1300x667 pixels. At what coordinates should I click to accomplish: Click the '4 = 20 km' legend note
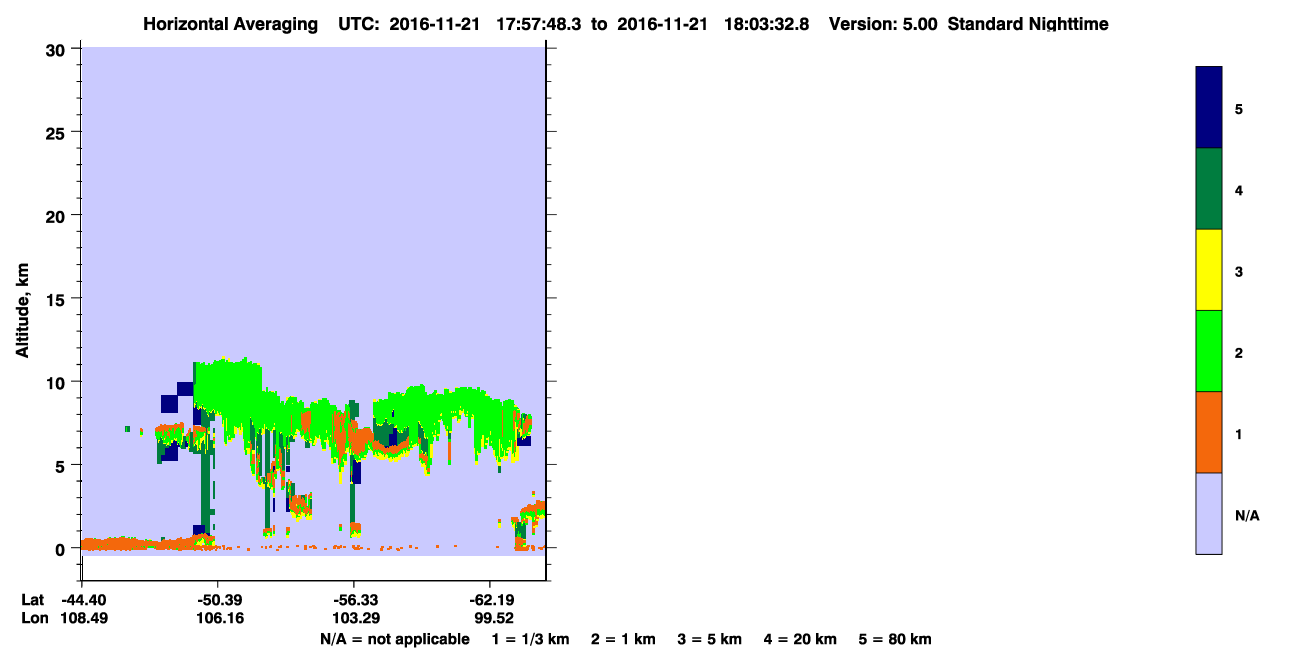pyautogui.click(x=800, y=639)
